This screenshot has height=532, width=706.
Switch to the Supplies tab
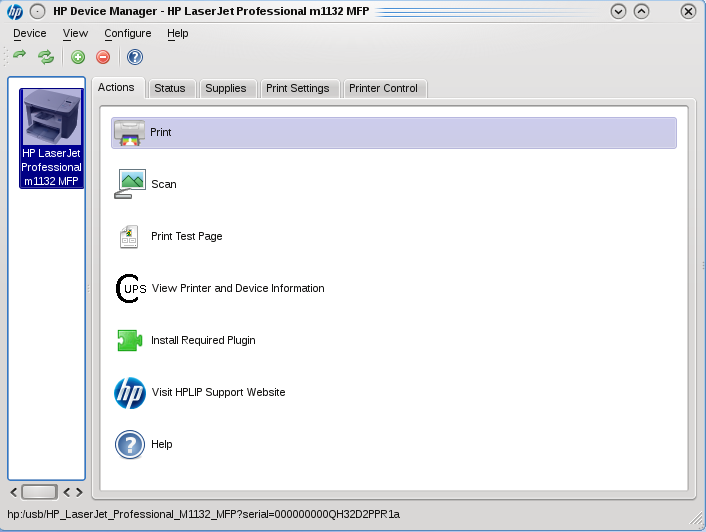click(226, 88)
